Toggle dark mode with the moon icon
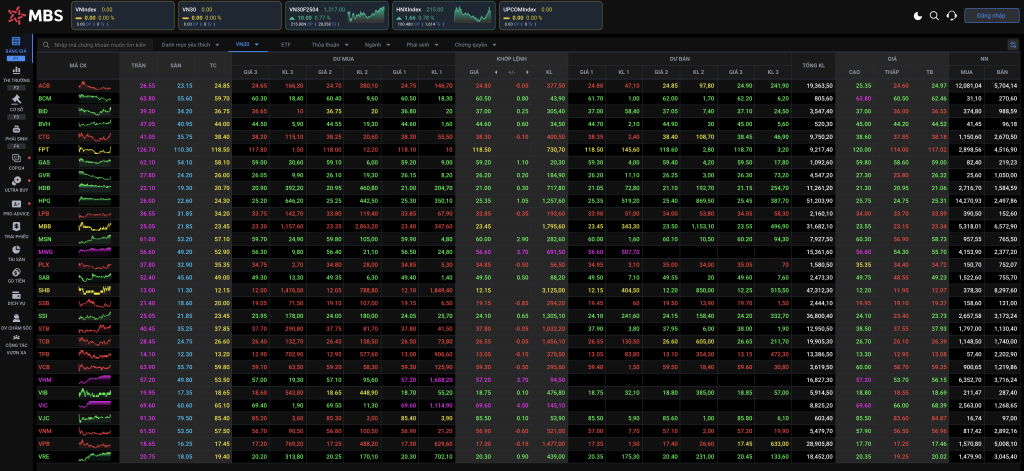1024x471 pixels. point(918,16)
